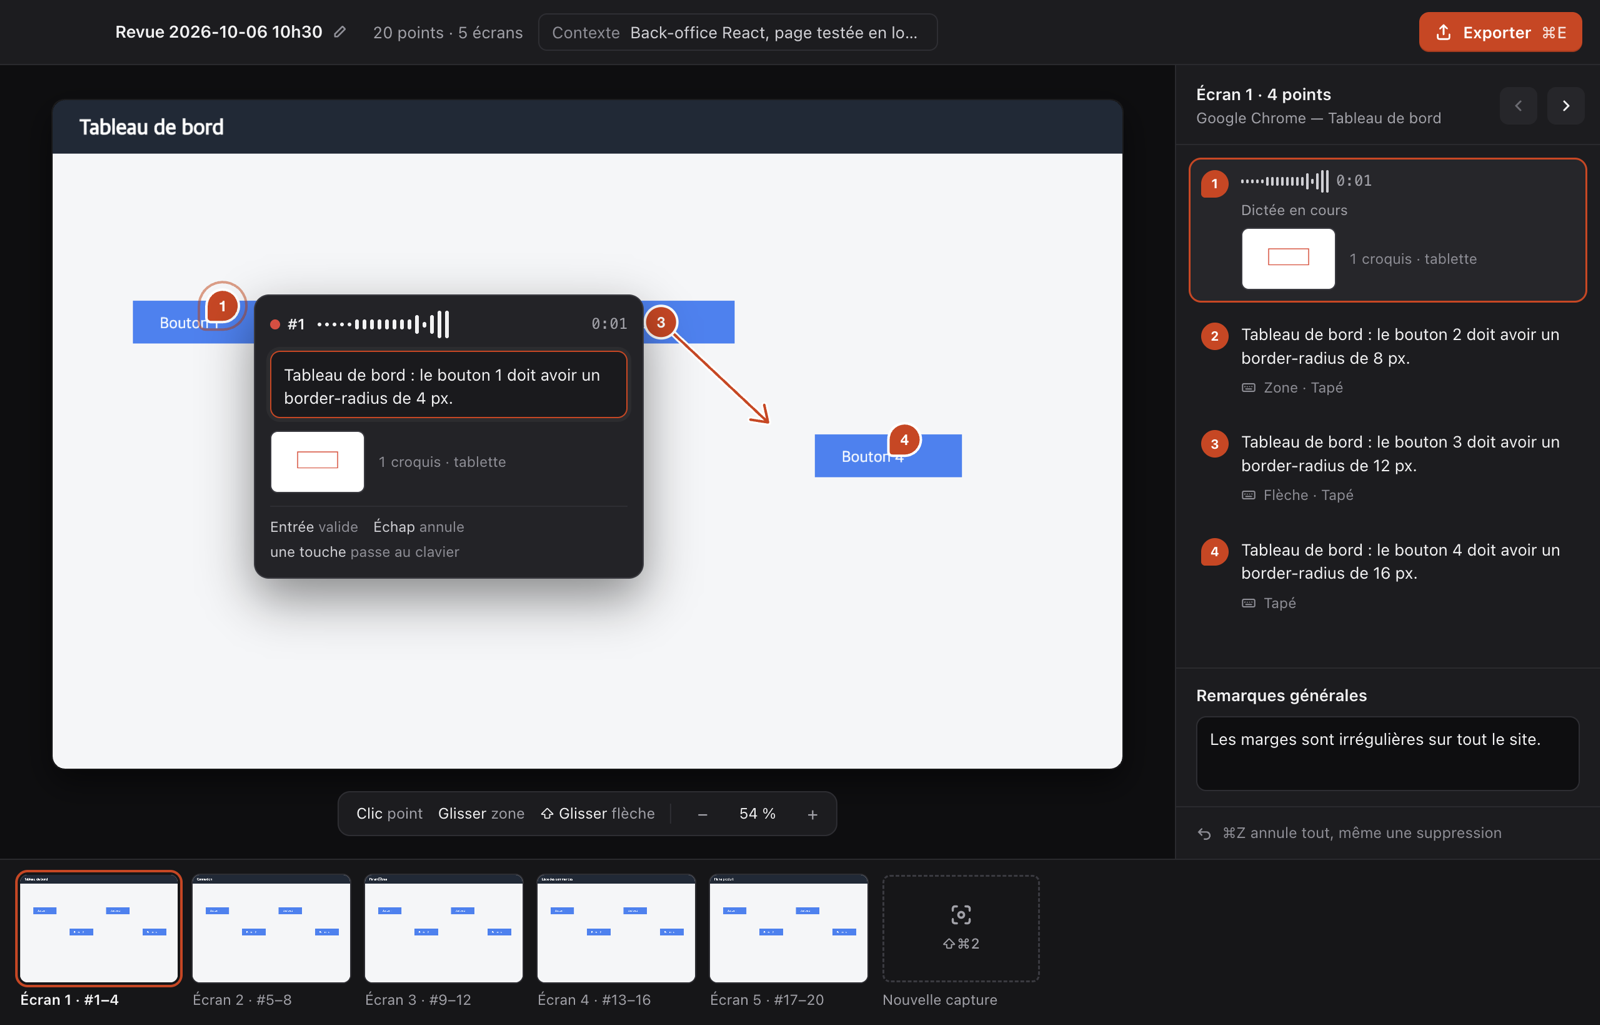The height and width of the screenshot is (1025, 1600).
Task: Select marker 1 on the canvas
Action: tap(222, 306)
